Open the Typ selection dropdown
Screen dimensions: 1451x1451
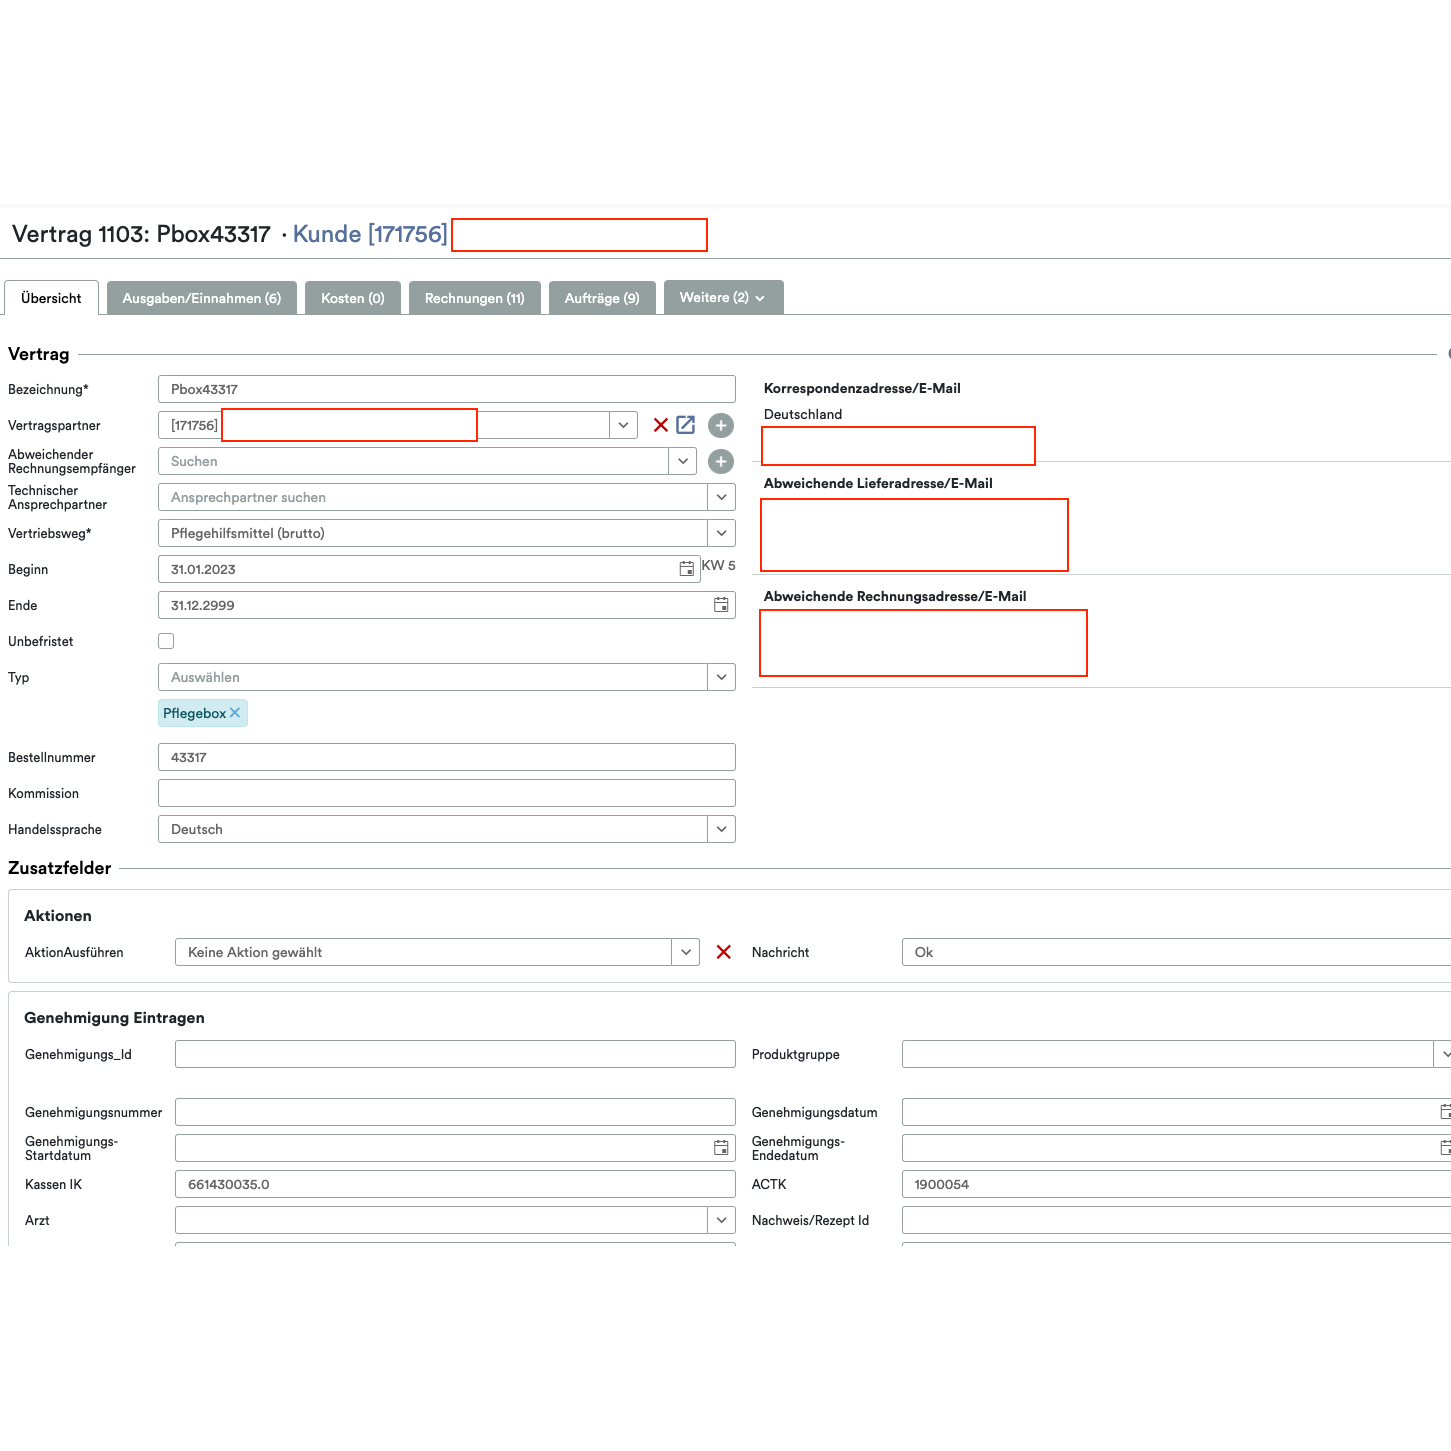click(721, 677)
